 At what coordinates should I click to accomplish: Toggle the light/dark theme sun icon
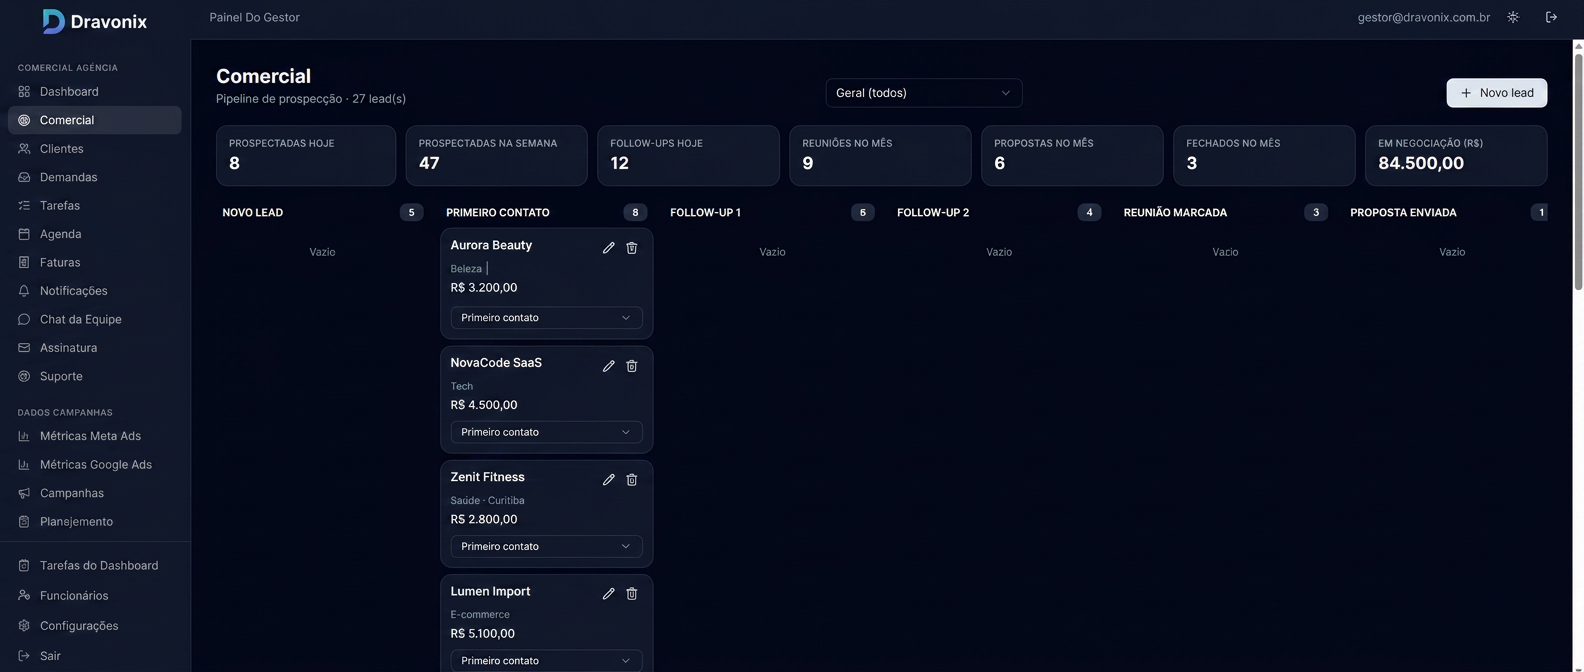[x=1513, y=17]
